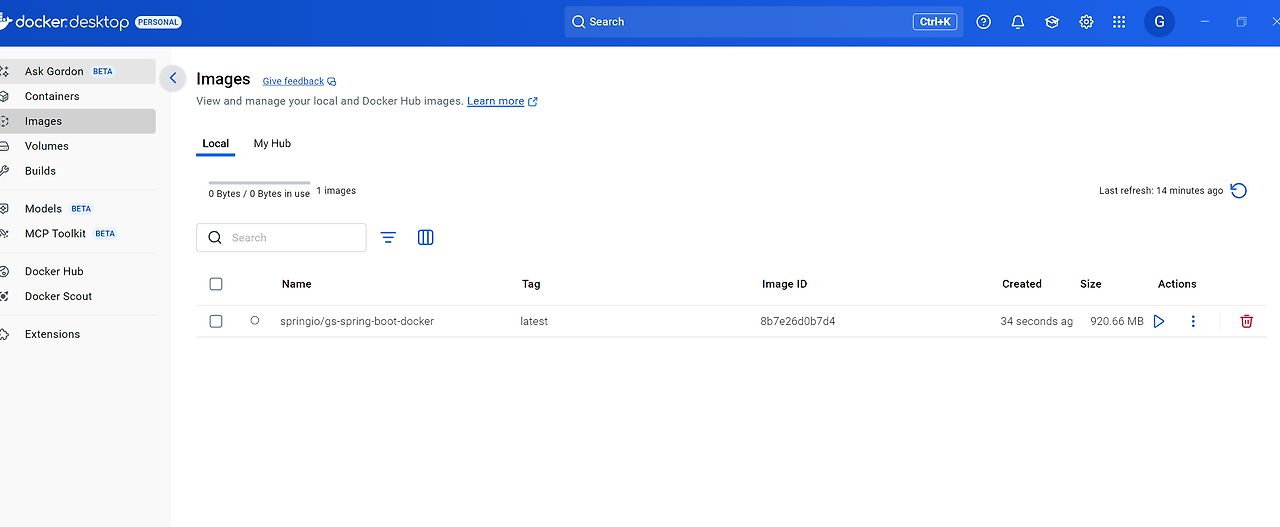The width and height of the screenshot is (1280, 527).
Task: Select all images with header checkbox
Action: 216,284
